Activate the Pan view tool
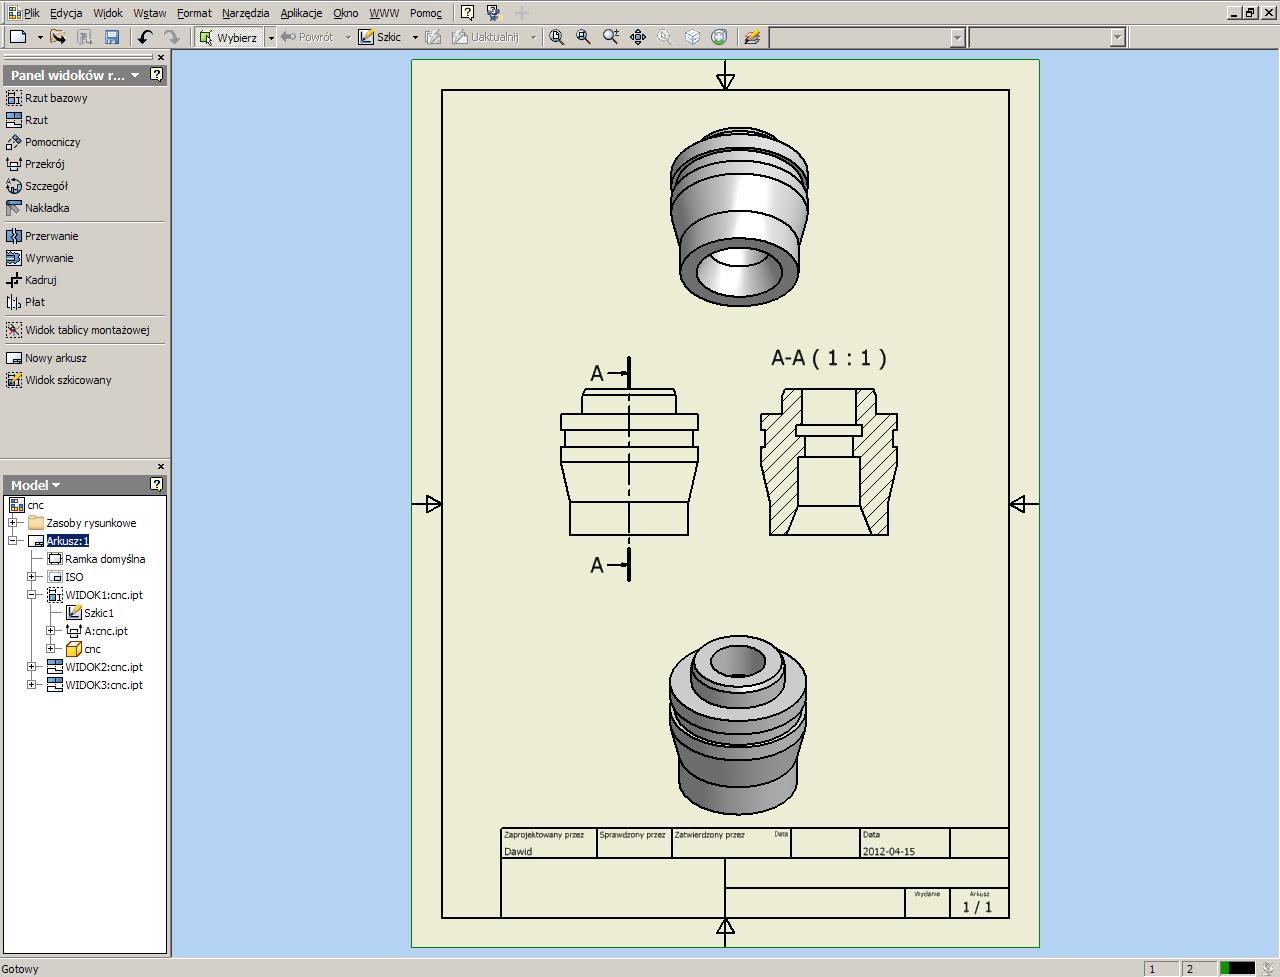Image resolution: width=1280 pixels, height=977 pixels. click(x=638, y=37)
